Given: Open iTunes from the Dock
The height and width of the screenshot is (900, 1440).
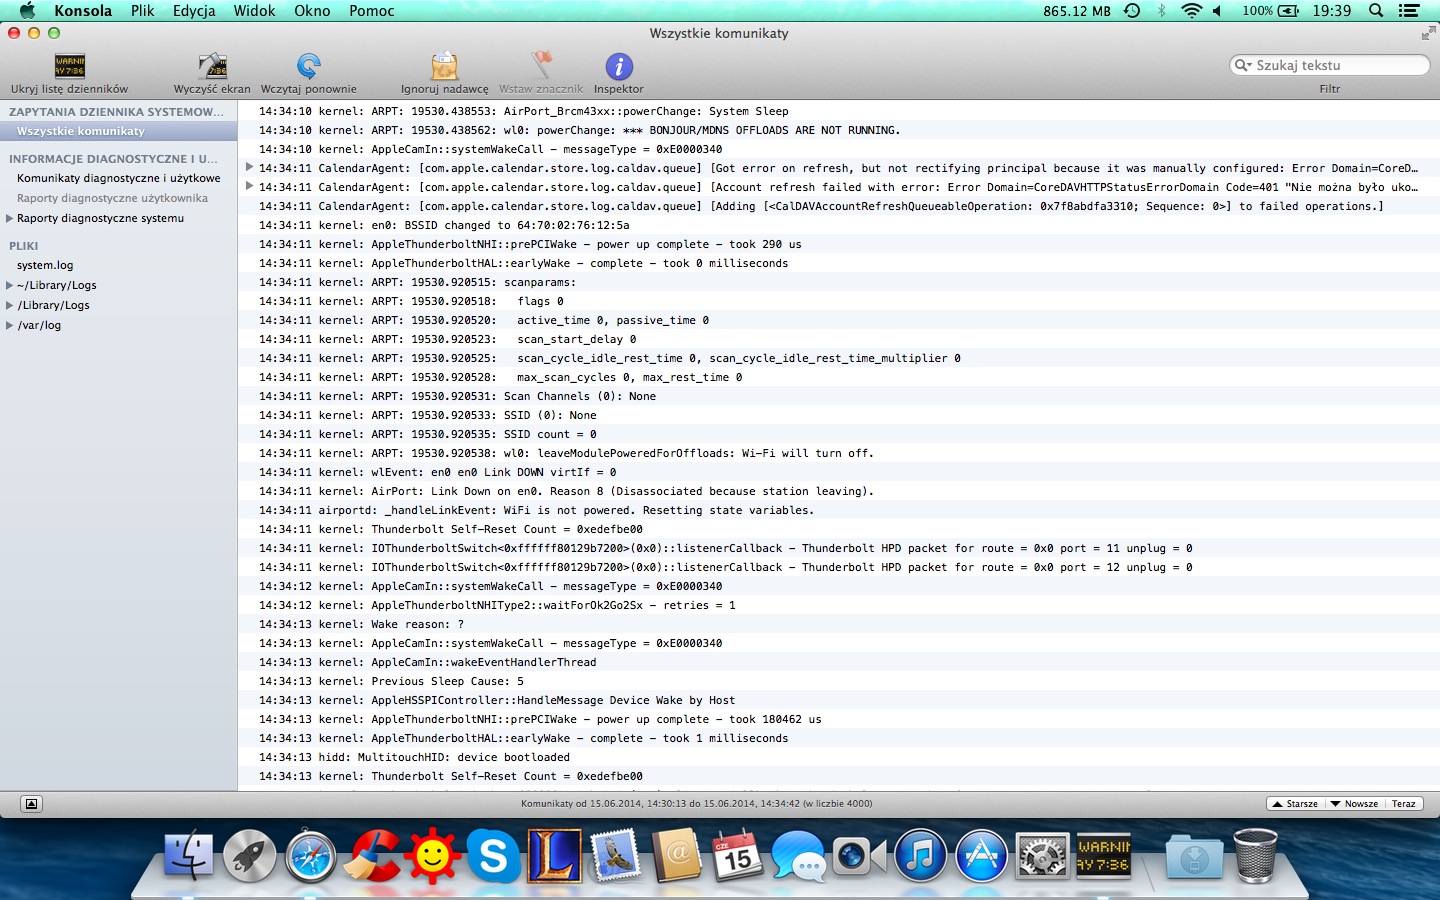Looking at the screenshot, I should click(920, 856).
